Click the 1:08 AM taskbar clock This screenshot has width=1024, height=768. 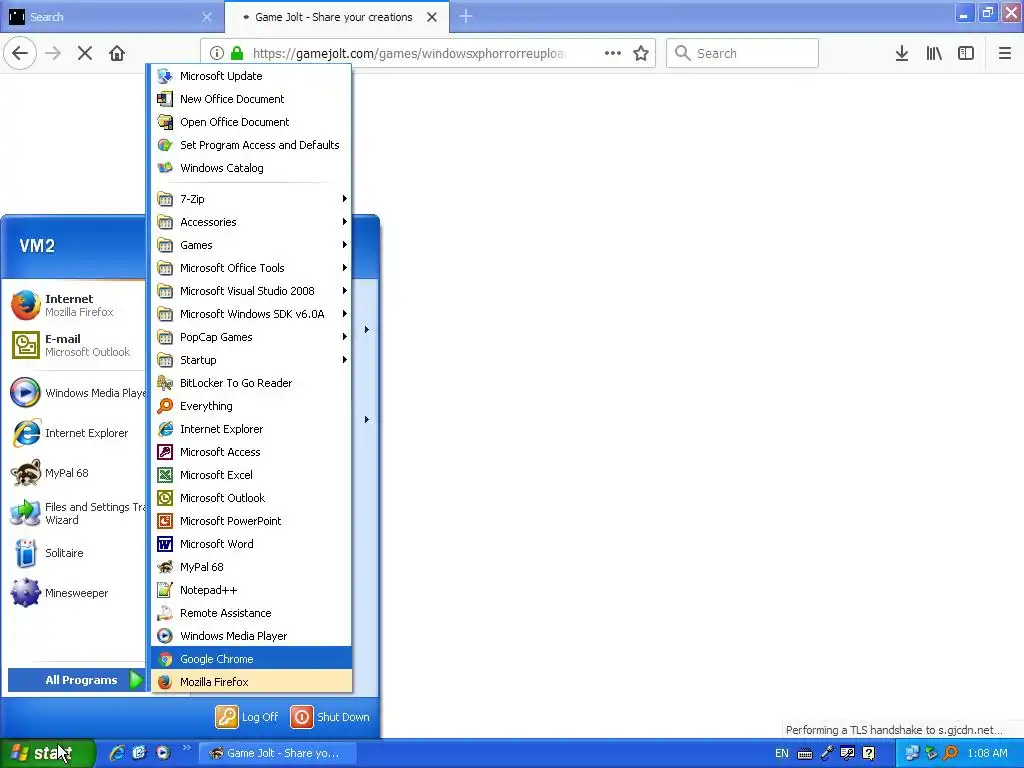pyautogui.click(x=987, y=753)
